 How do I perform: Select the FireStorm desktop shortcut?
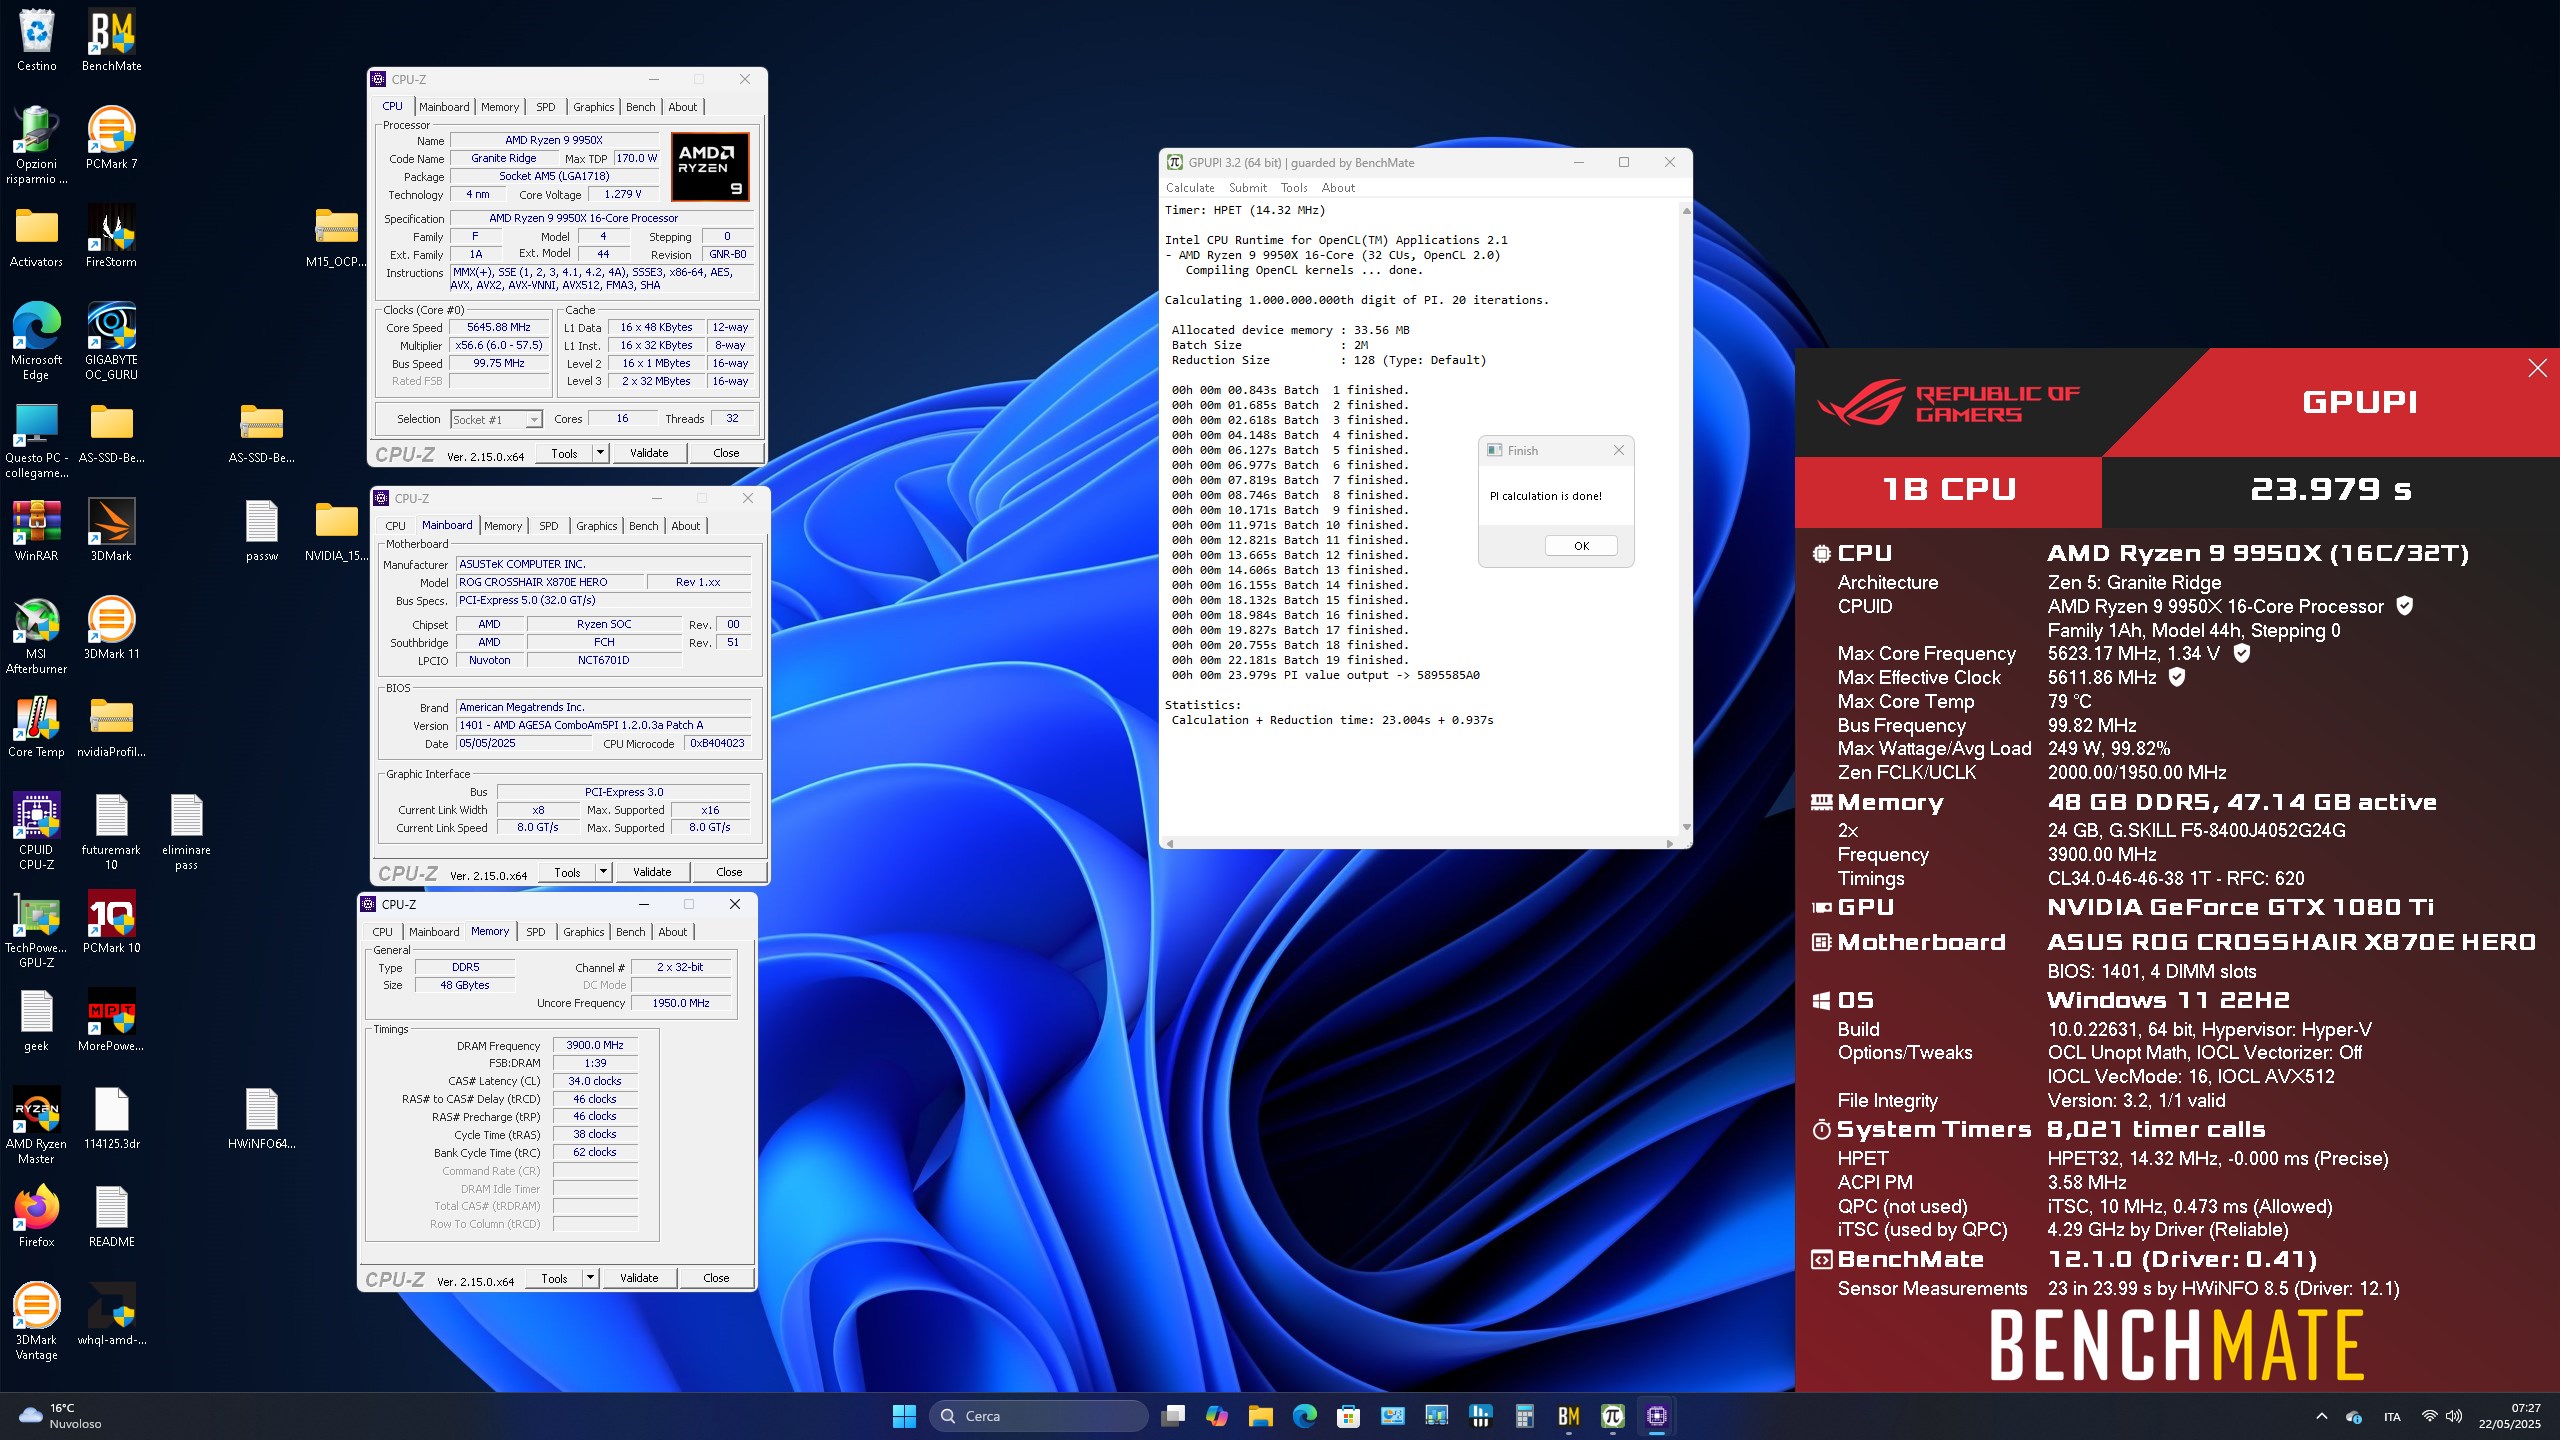tap(111, 236)
